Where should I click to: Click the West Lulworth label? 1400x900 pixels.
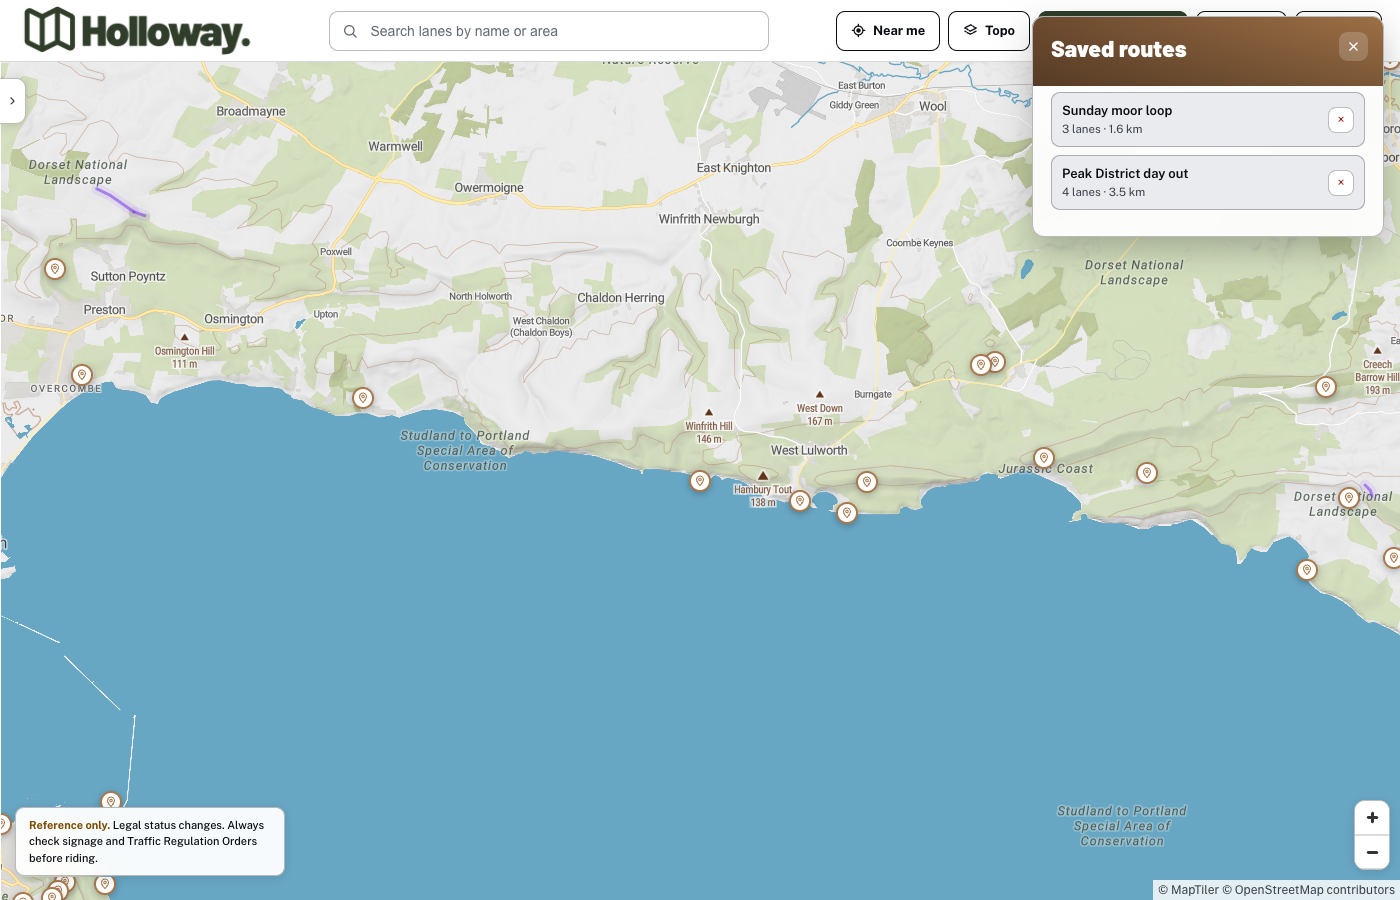click(x=809, y=451)
